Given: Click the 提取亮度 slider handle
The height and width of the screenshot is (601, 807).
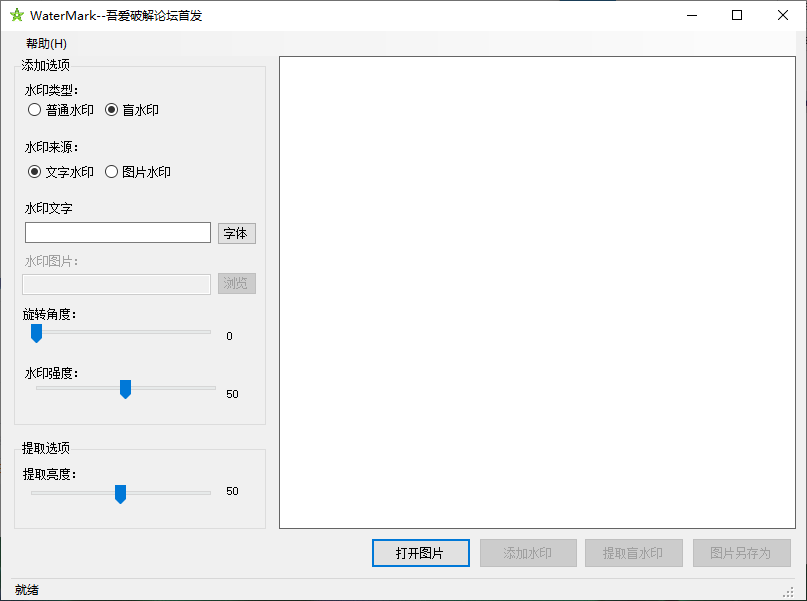Looking at the screenshot, I should pyautogui.click(x=120, y=494).
